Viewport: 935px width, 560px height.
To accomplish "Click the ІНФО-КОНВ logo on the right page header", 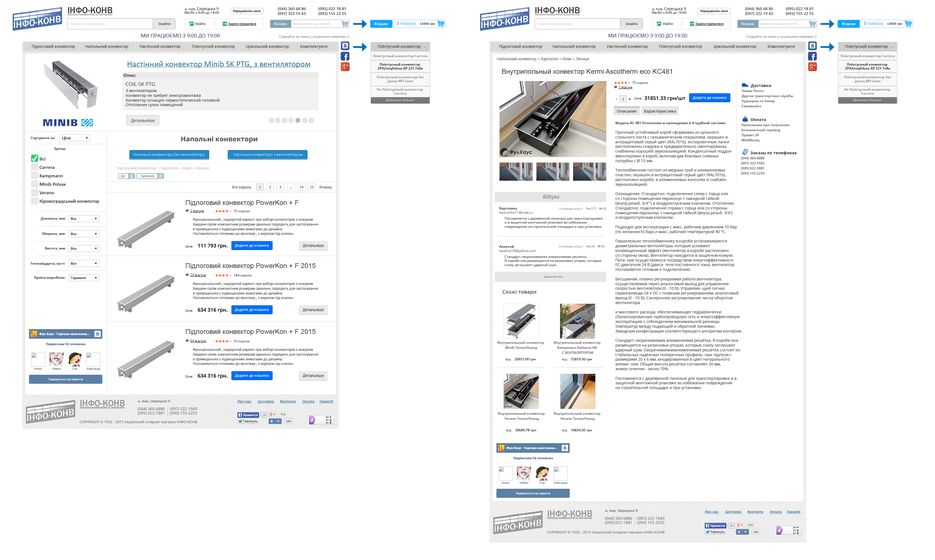I will click(x=504, y=18).
